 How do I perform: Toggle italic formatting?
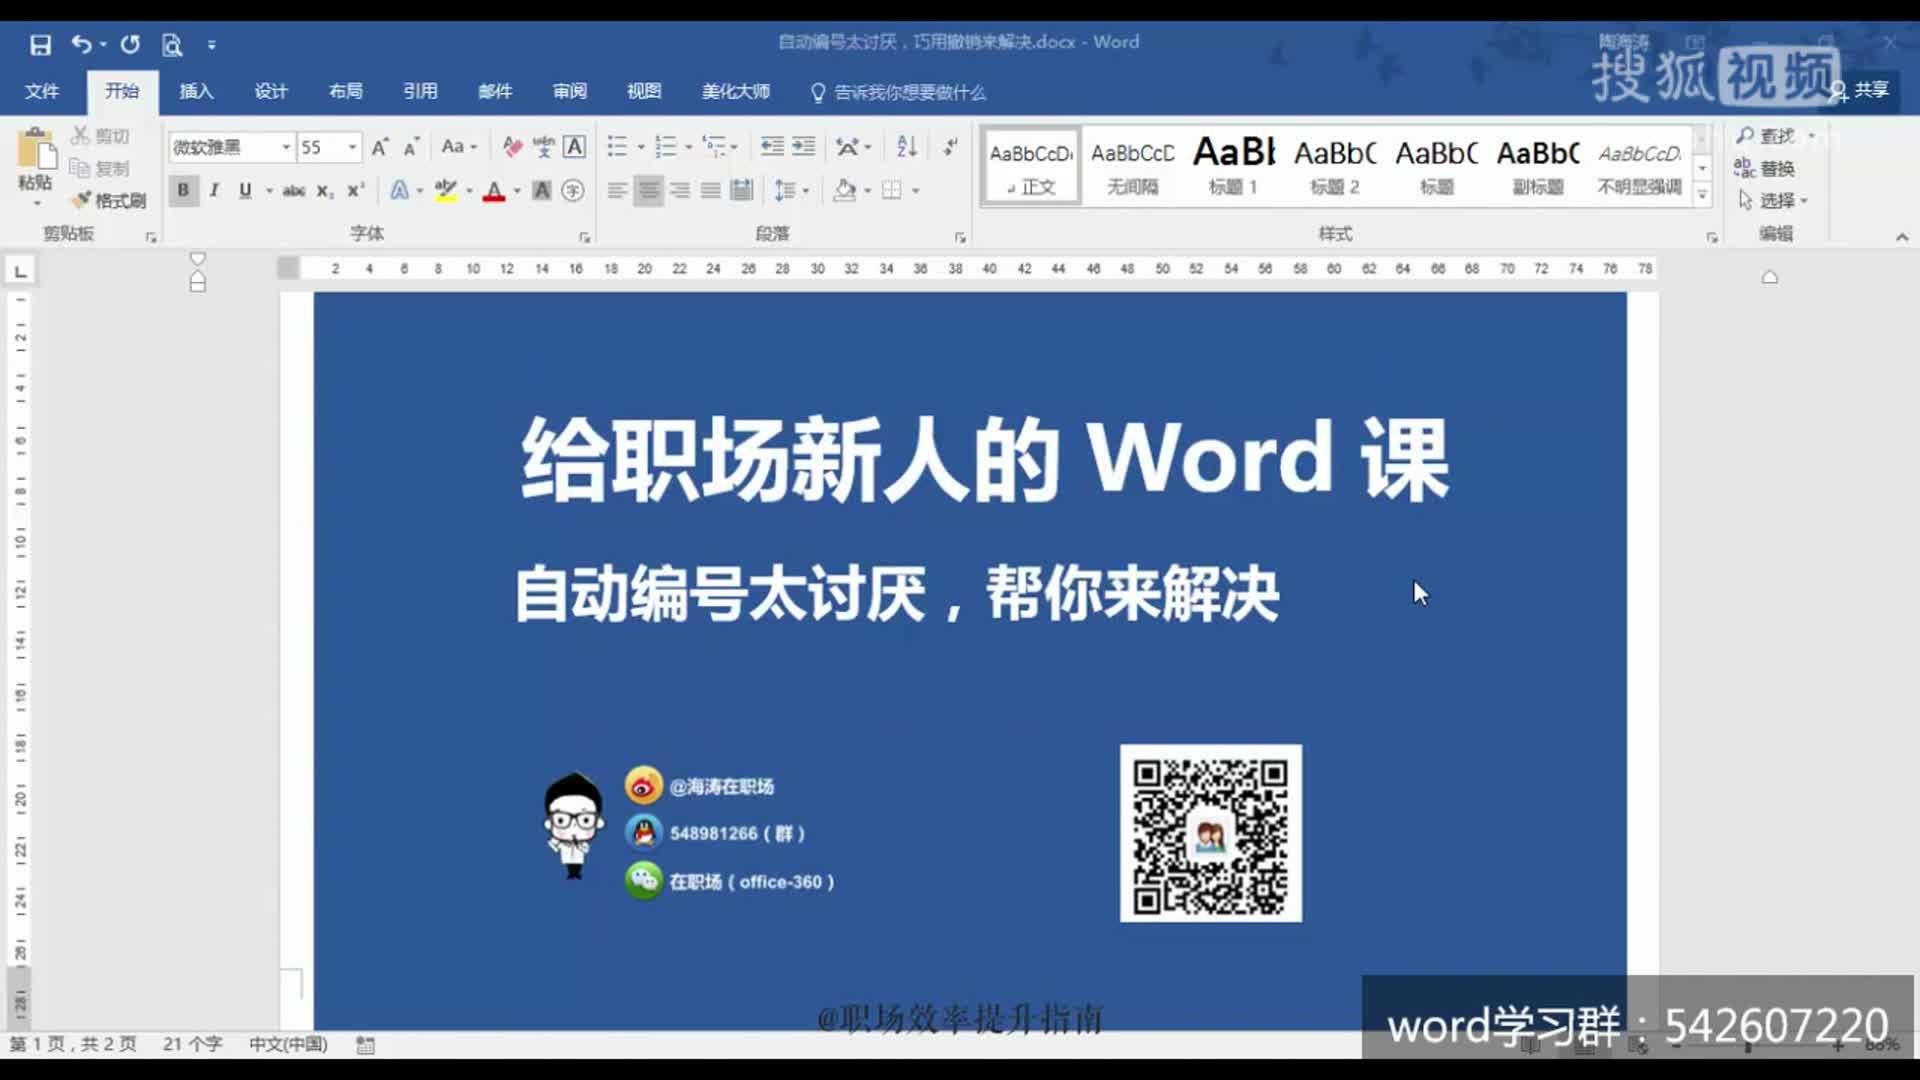tap(214, 189)
